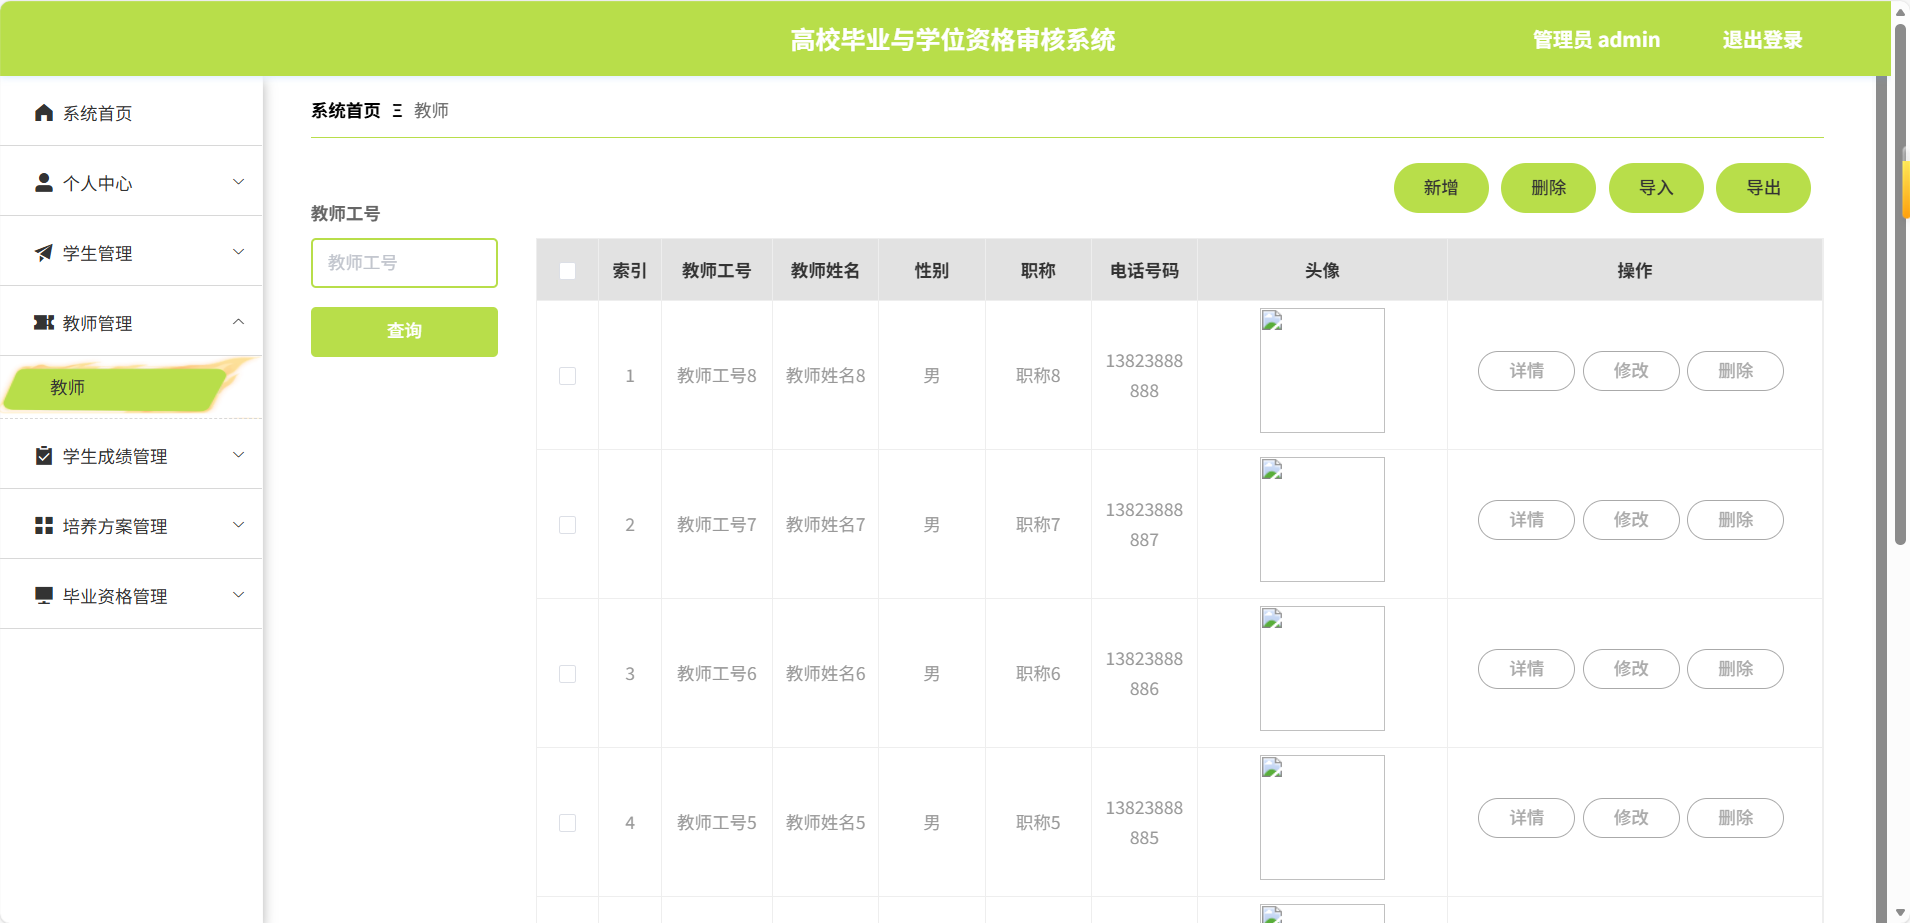Image resolution: width=1910 pixels, height=923 pixels.
Task: Click the scrollbar down arrow
Action: click(1901, 913)
